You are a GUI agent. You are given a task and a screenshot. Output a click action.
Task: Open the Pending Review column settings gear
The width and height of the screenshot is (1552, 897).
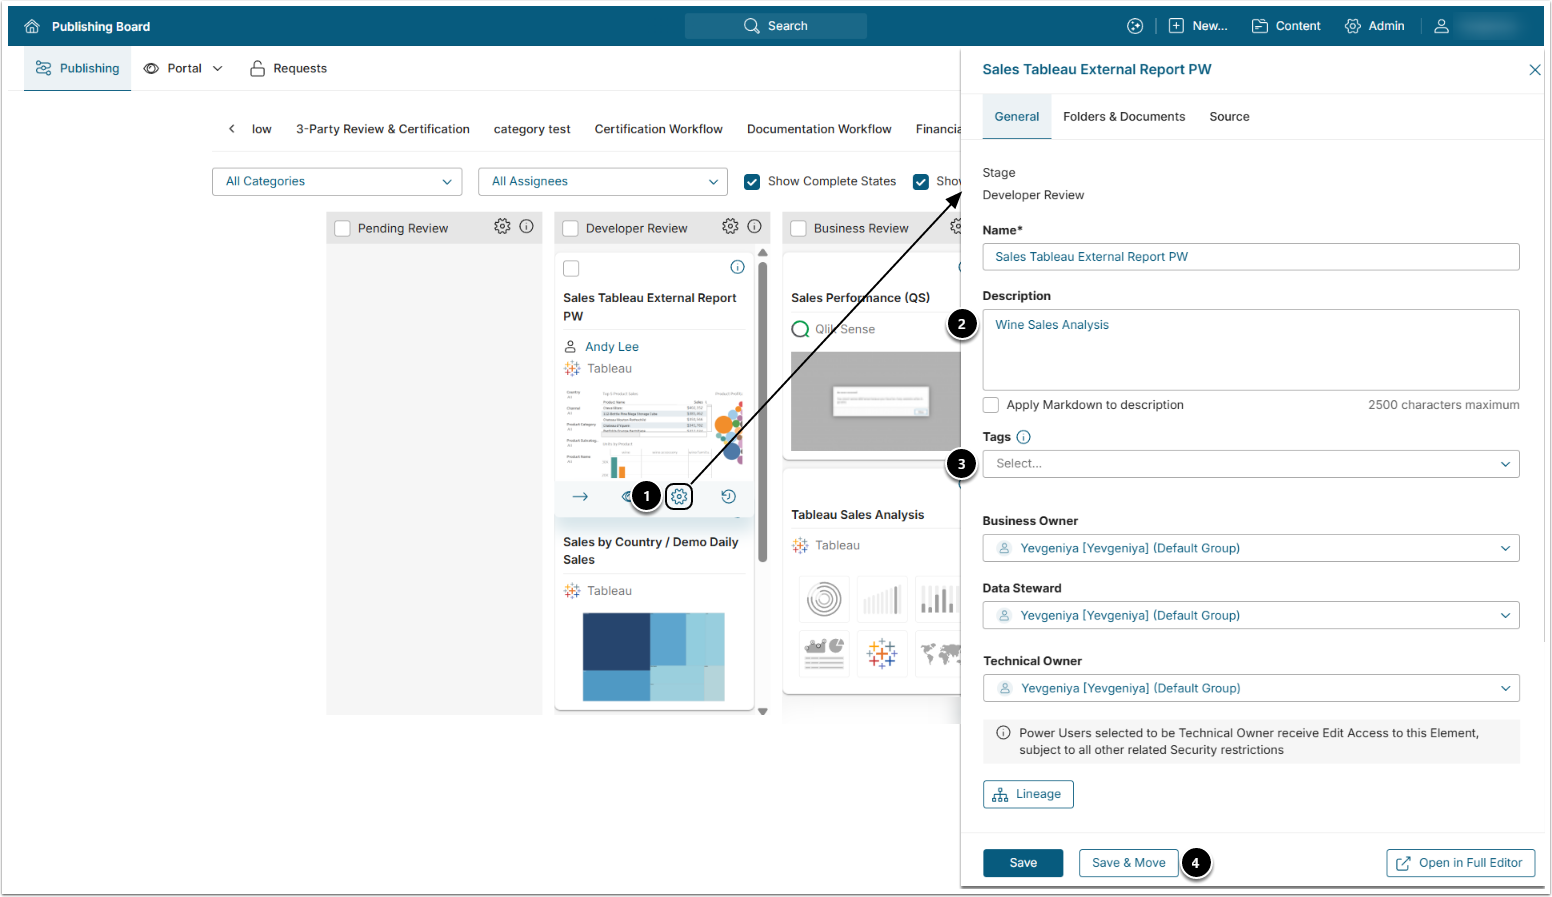(502, 226)
